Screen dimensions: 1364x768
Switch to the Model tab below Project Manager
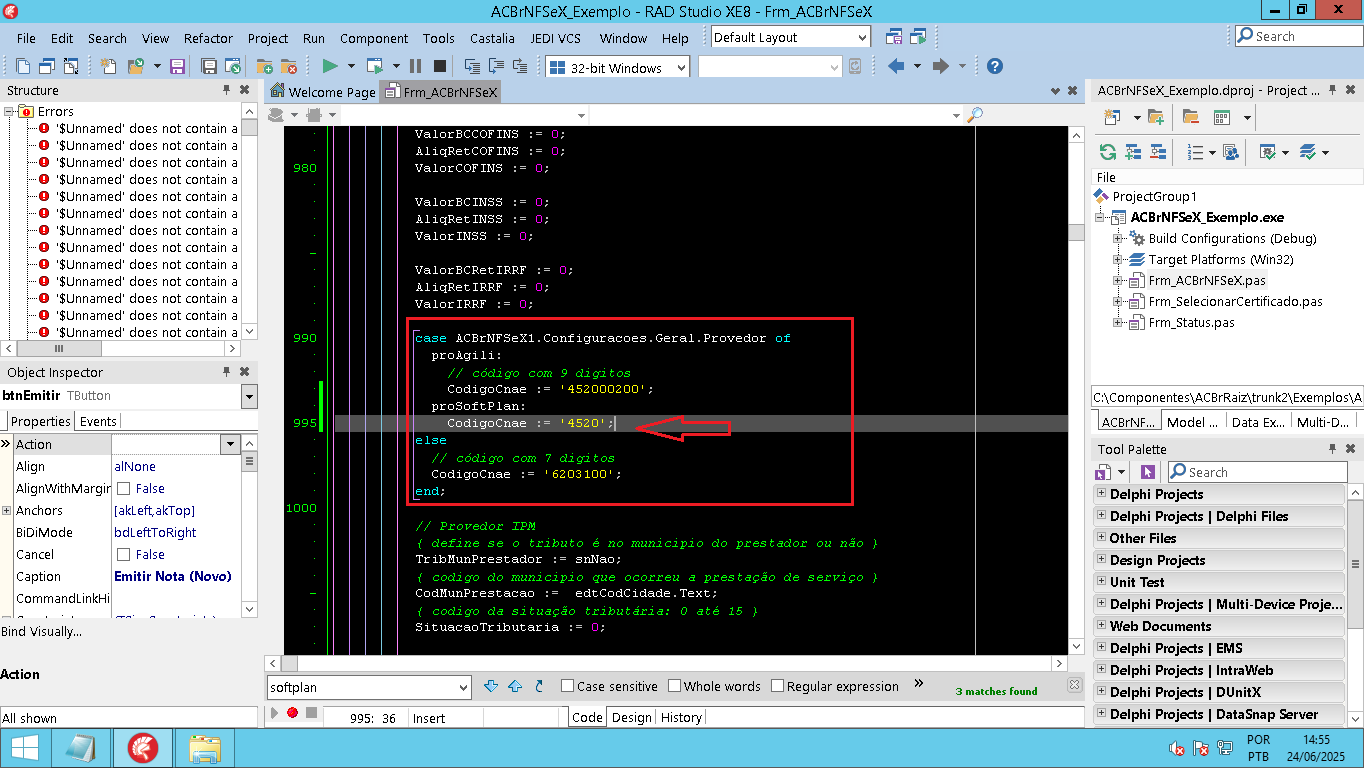[1193, 422]
